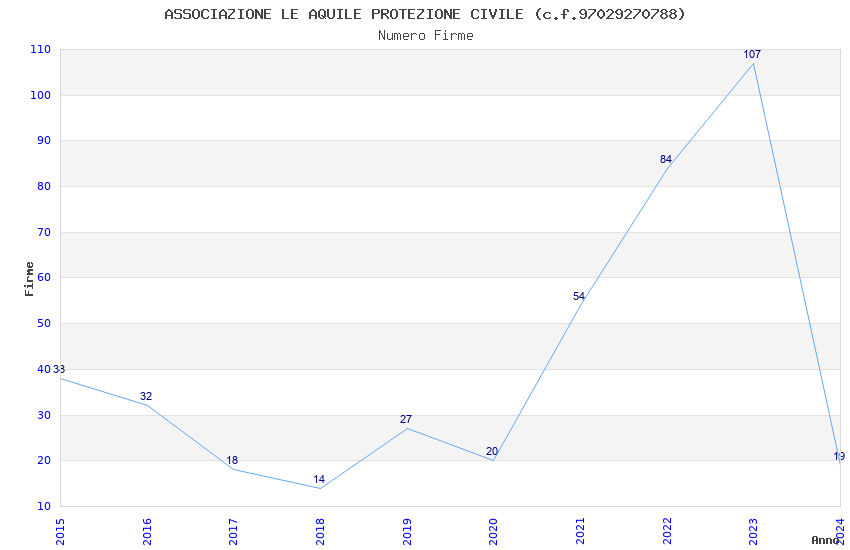Click the y-axis value 10
The image size is (850, 550).
tap(44, 507)
